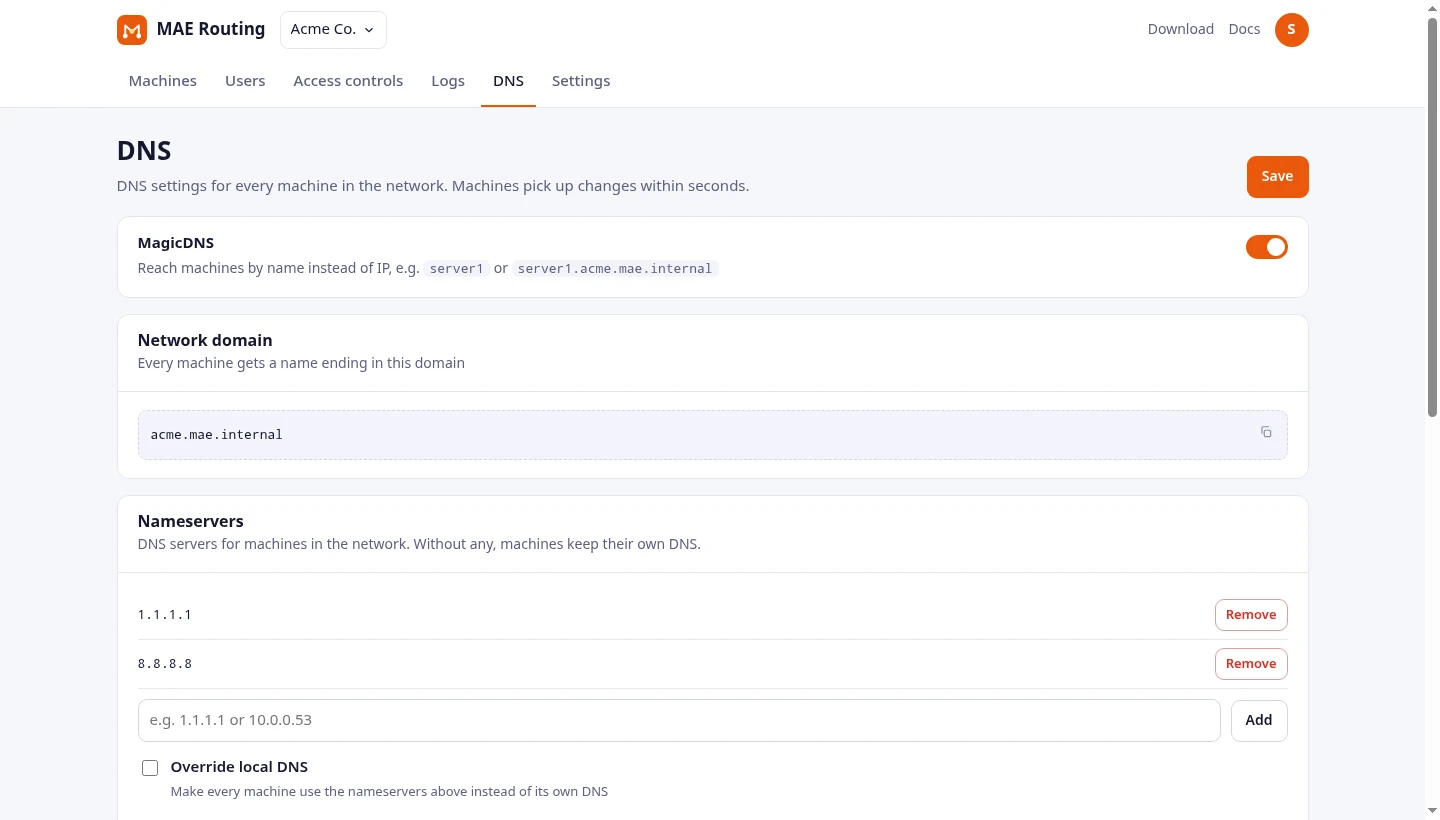Click the 1.1.1.1 nameserver entry text
Image resolution: width=1440 pixels, height=820 pixels.
(164, 615)
